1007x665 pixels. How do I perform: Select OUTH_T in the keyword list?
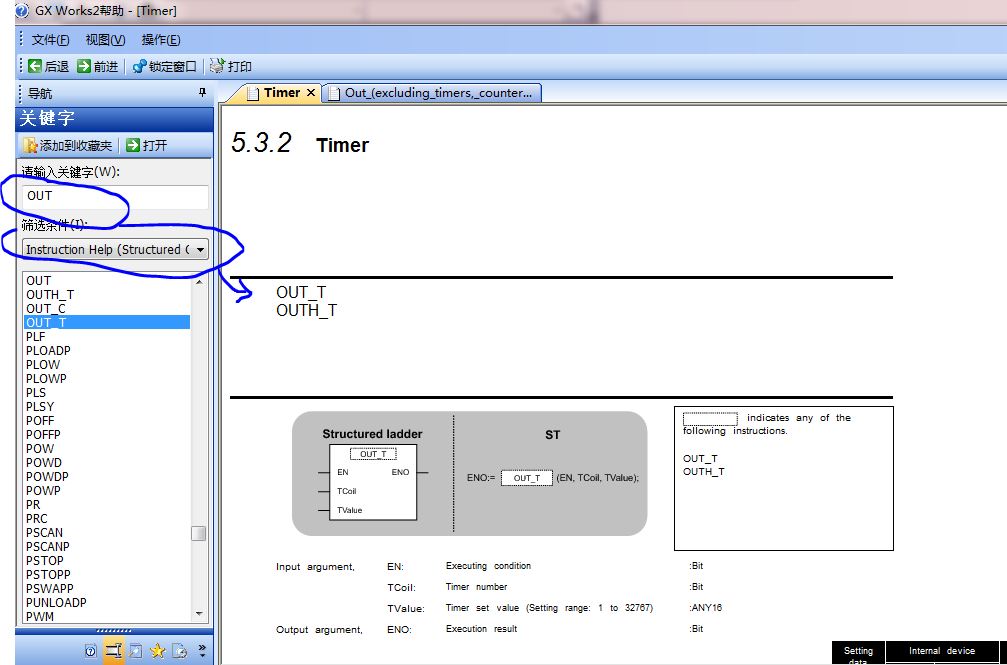coord(50,295)
